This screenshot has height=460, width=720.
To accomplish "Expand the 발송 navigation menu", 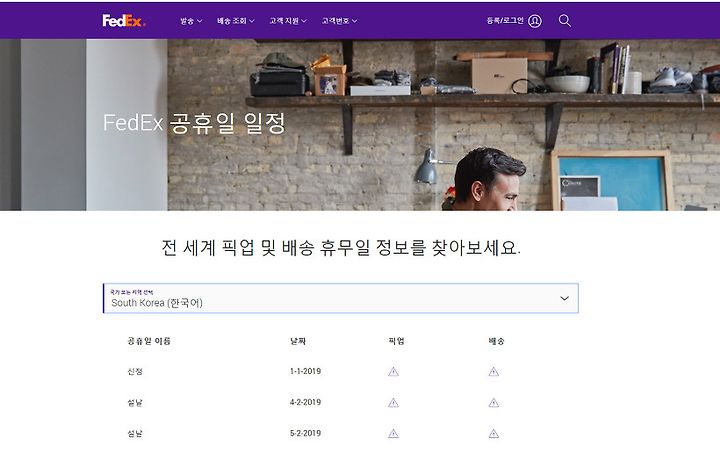I will (x=191, y=21).
